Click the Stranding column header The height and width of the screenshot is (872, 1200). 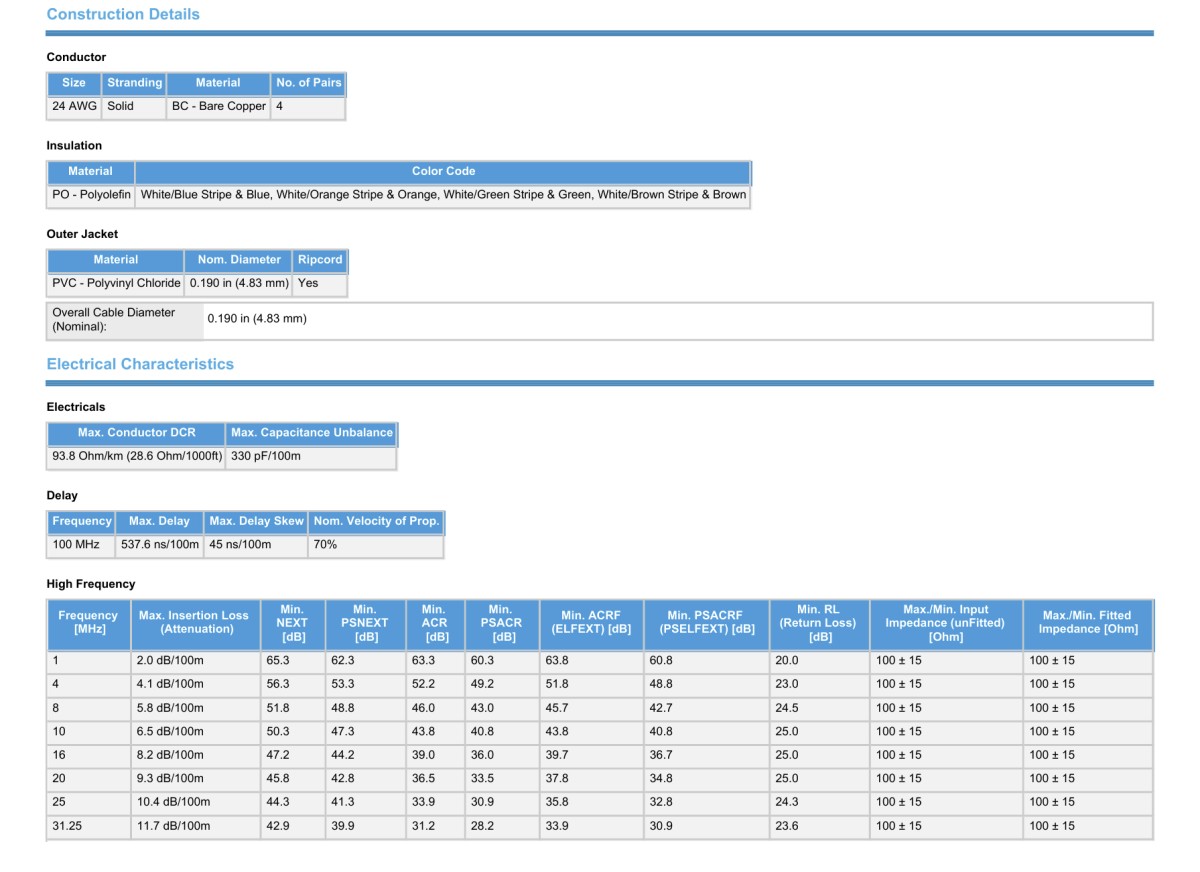[134, 83]
